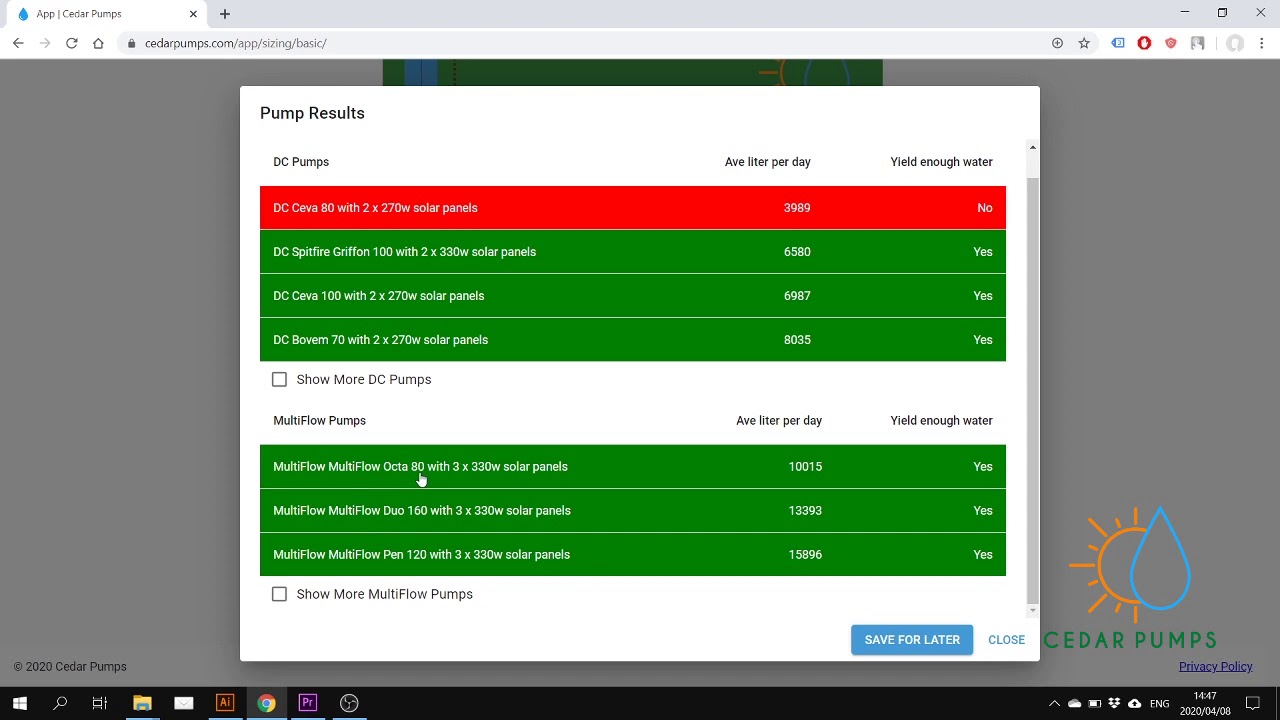Viewport: 1280px width, 720px height.
Task: Open File Explorer from the taskbar
Action: pos(142,703)
